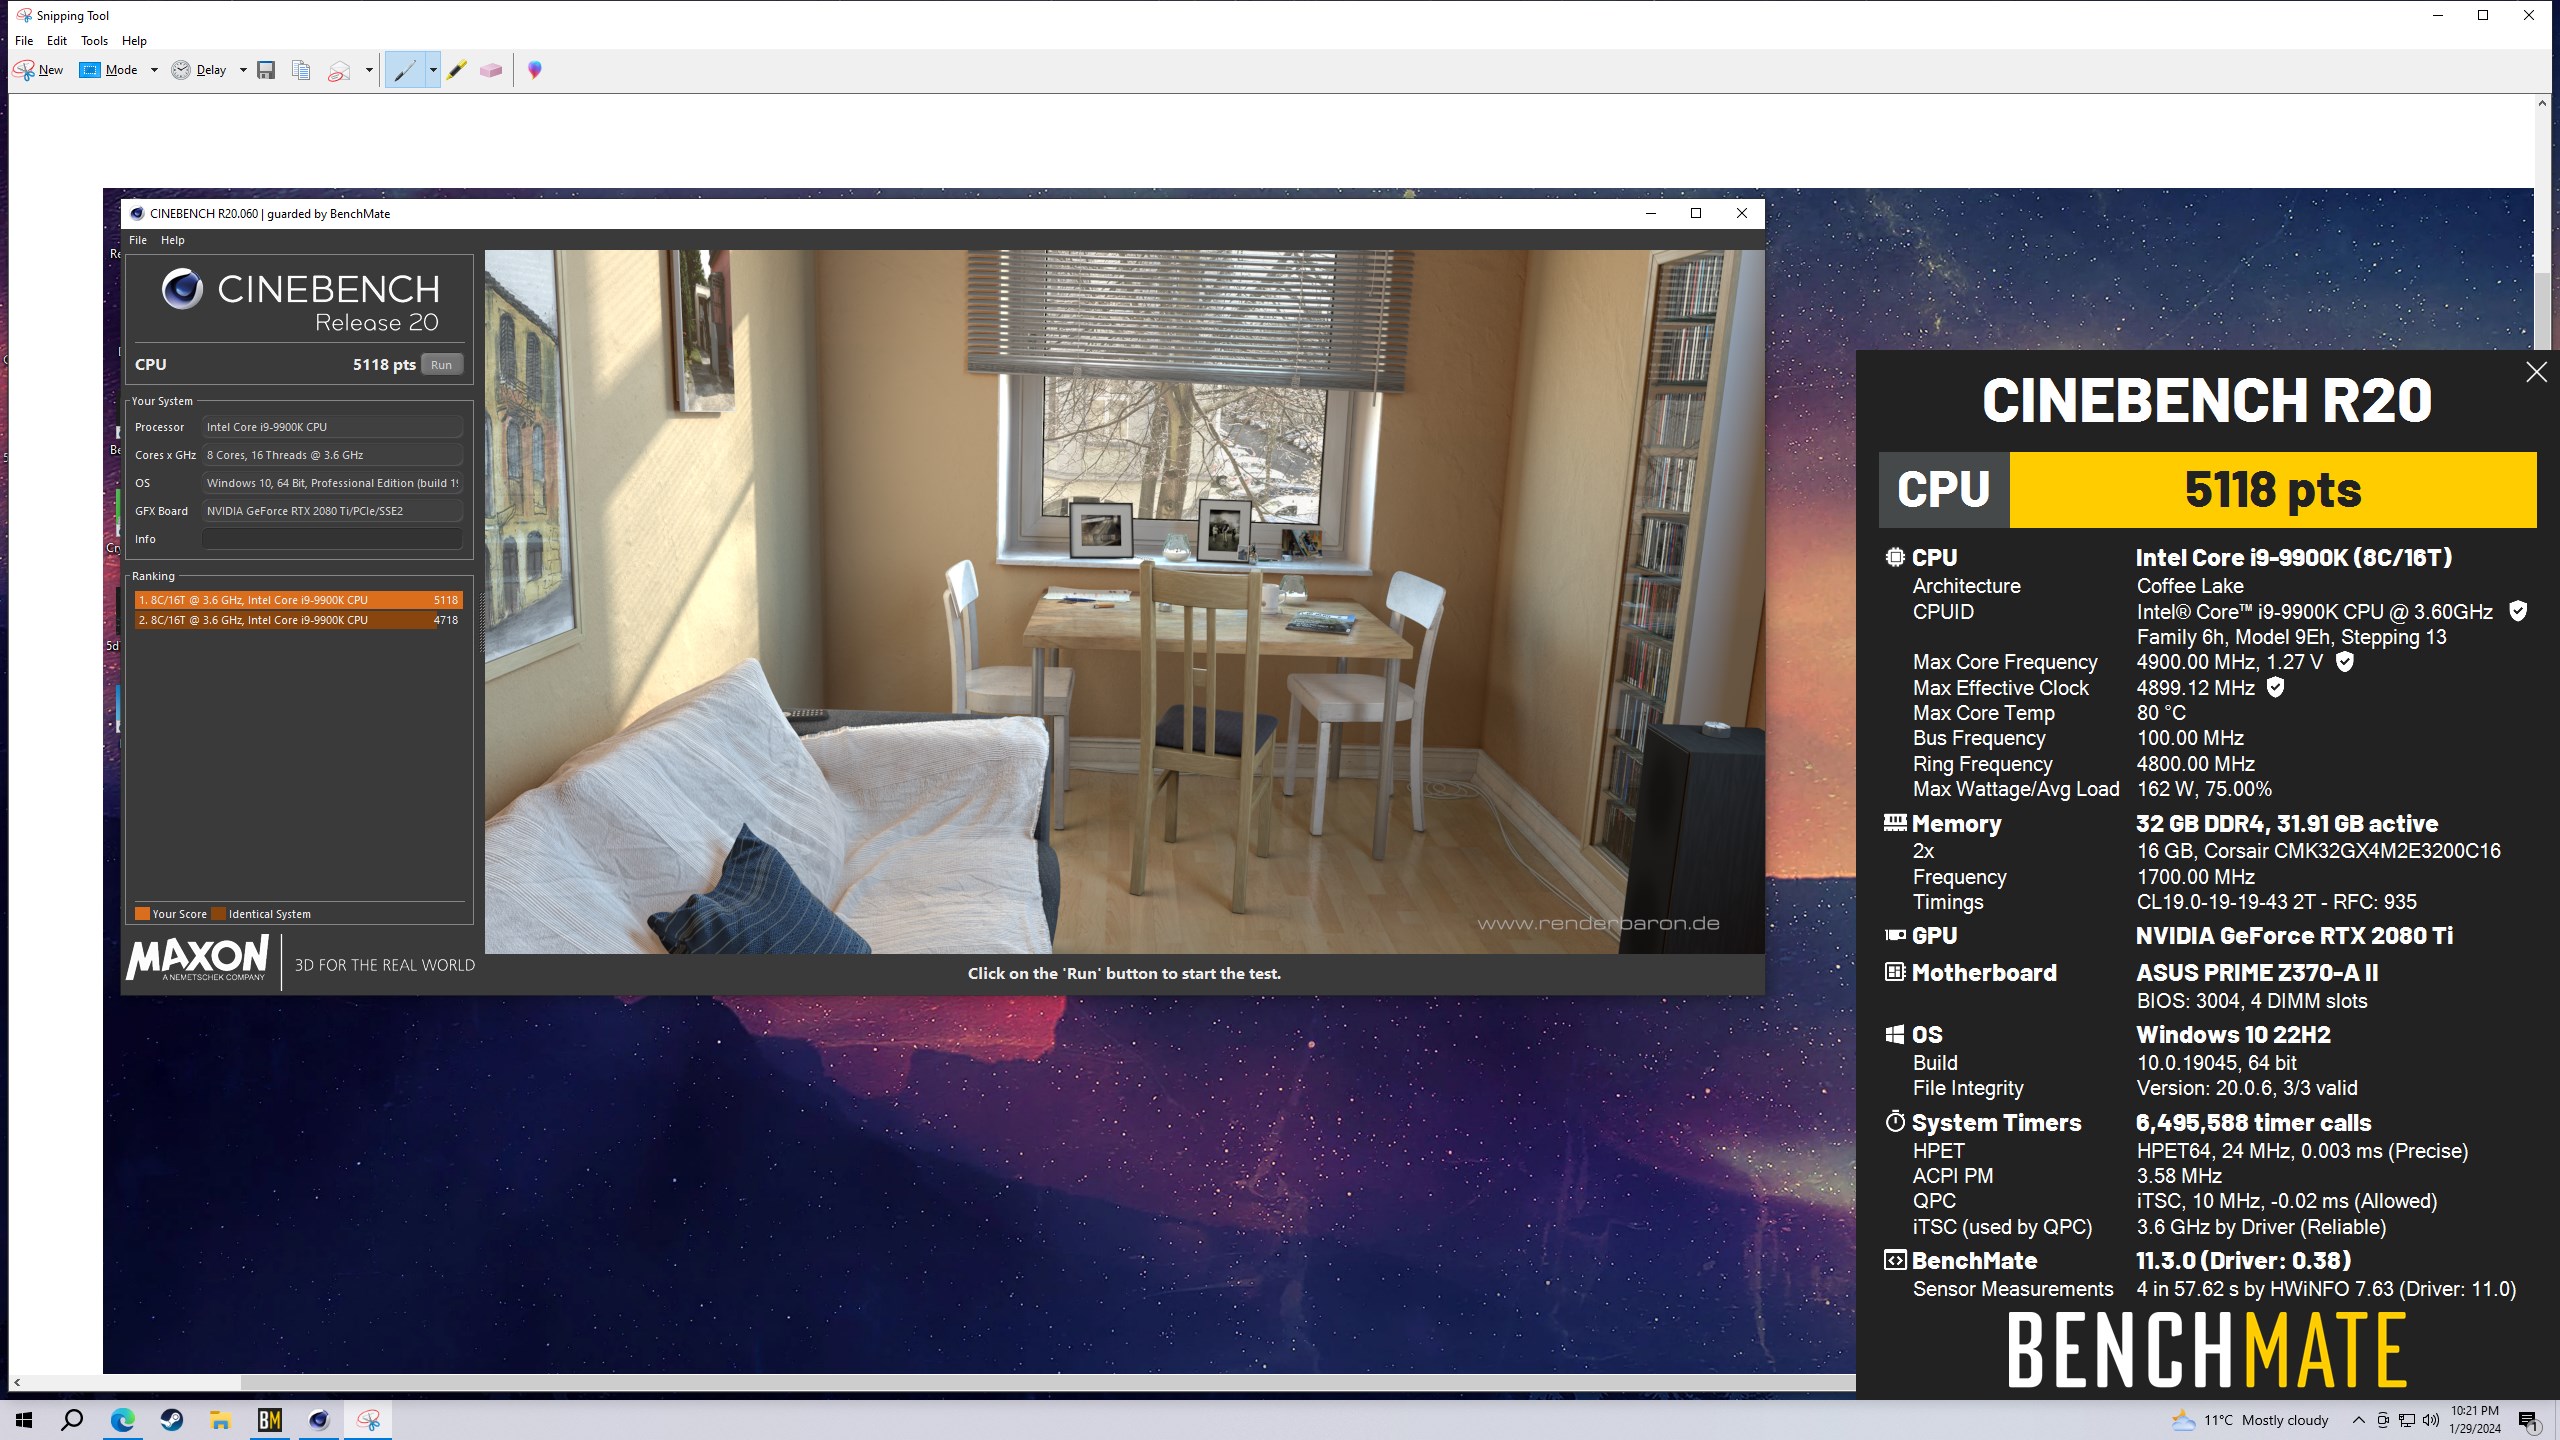Open Snipping Tool File menu
2560x1440 pixels.
[24, 41]
